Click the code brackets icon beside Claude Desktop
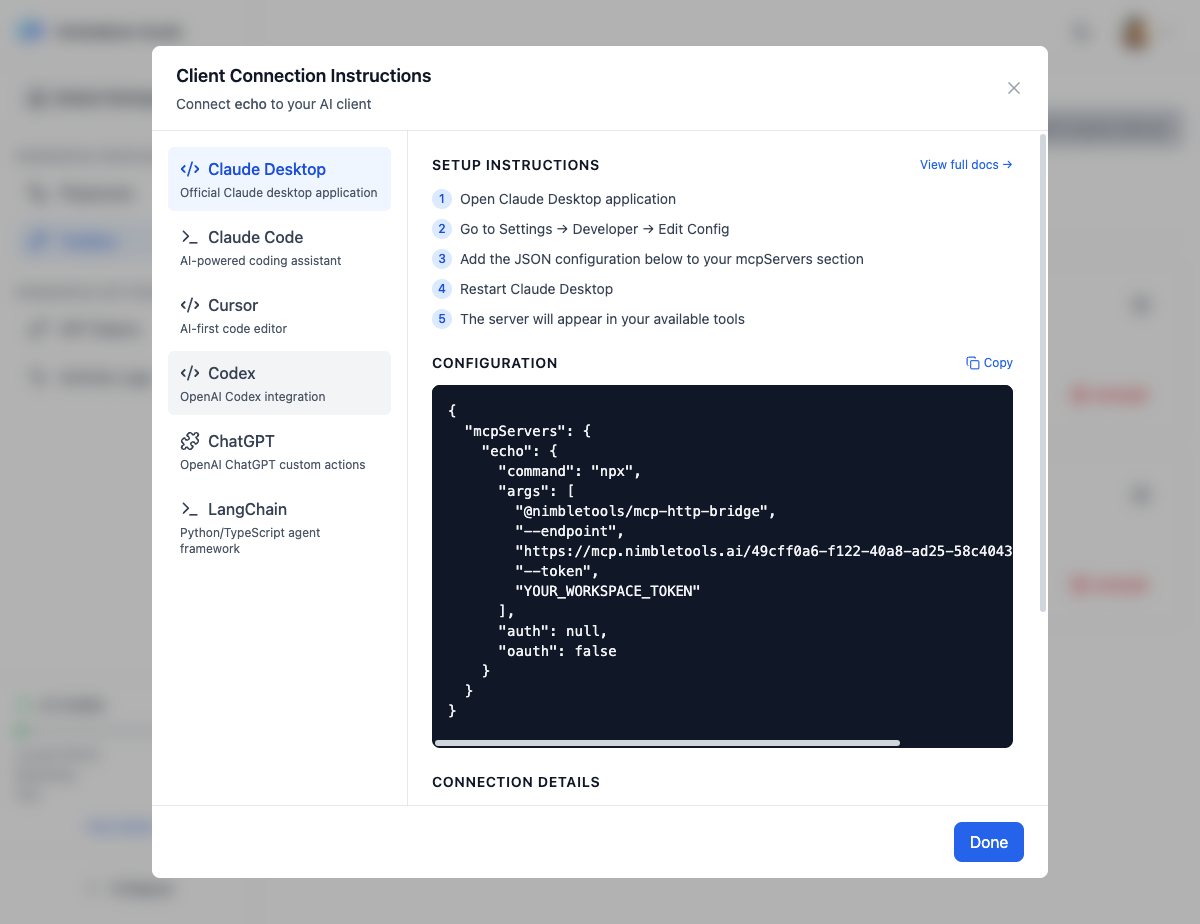The width and height of the screenshot is (1200, 924). click(x=190, y=169)
